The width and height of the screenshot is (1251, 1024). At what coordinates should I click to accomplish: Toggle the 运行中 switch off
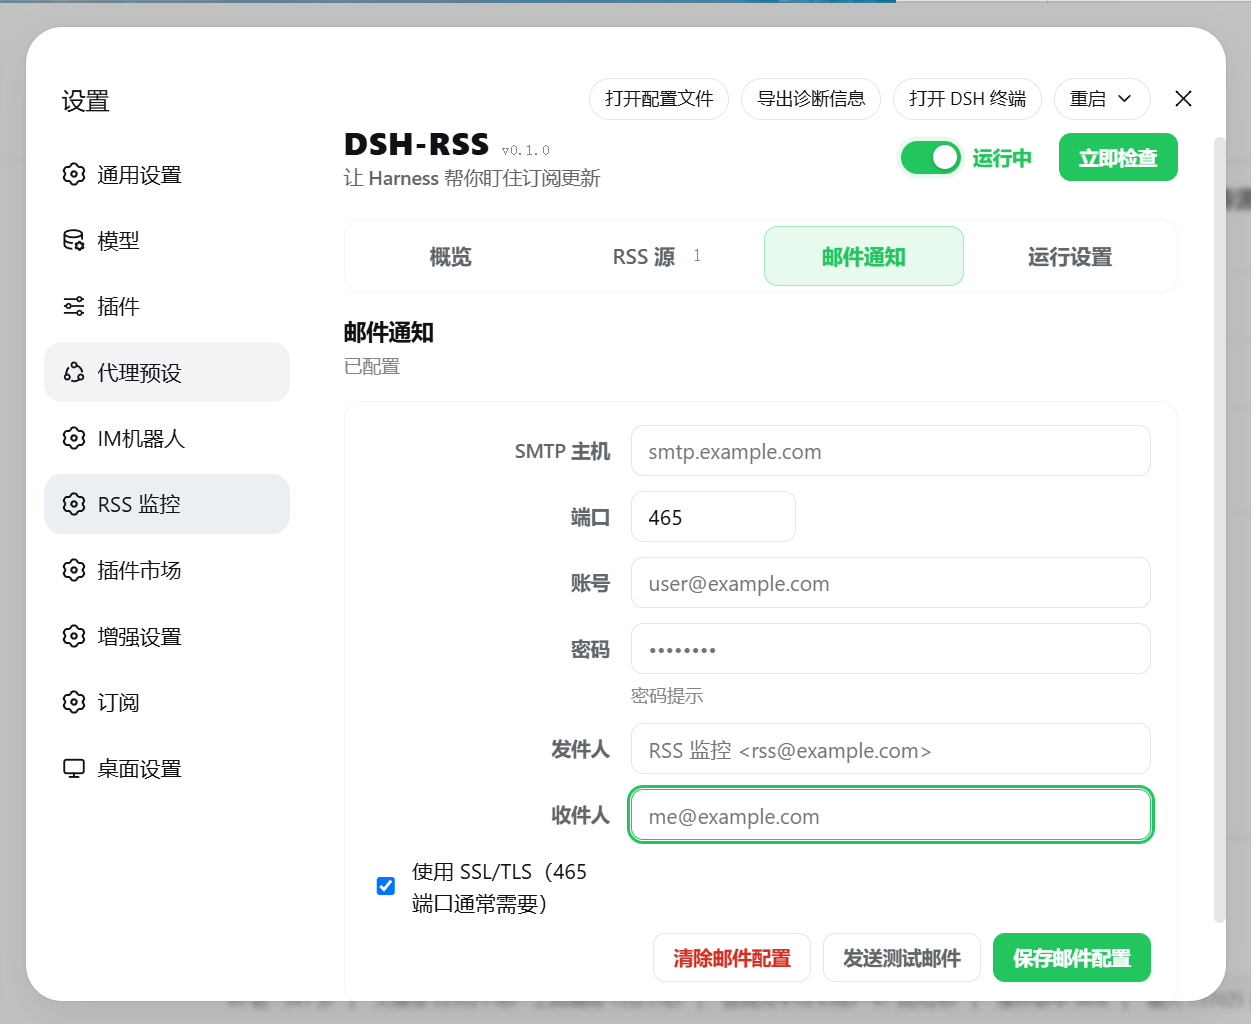(x=930, y=158)
